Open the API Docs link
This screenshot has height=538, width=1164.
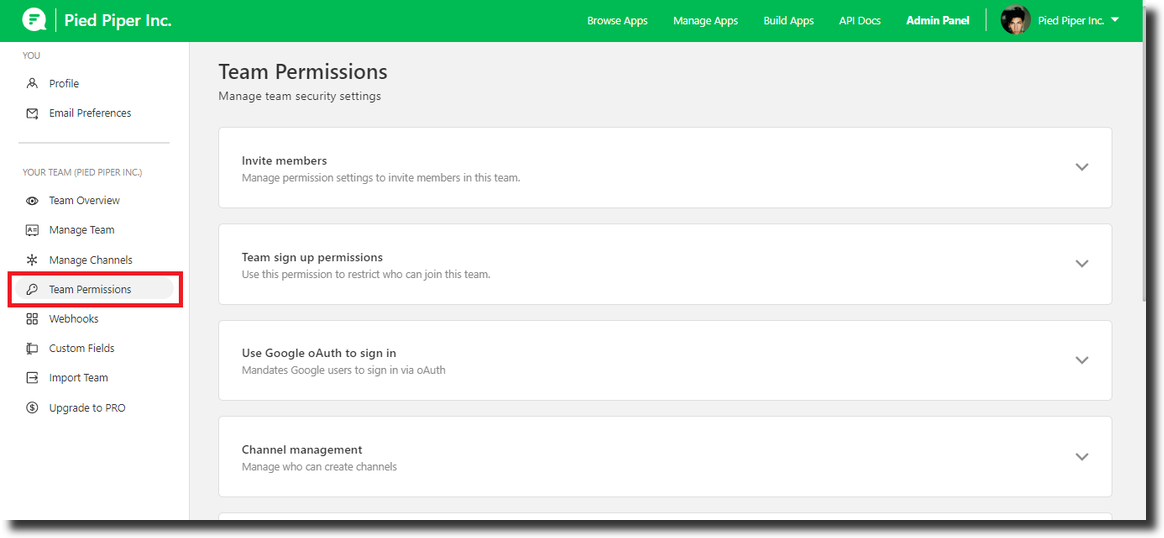pos(860,21)
